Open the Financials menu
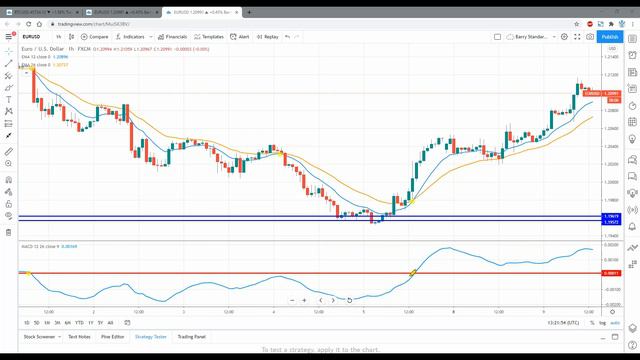The height and width of the screenshot is (360, 640). pos(172,37)
